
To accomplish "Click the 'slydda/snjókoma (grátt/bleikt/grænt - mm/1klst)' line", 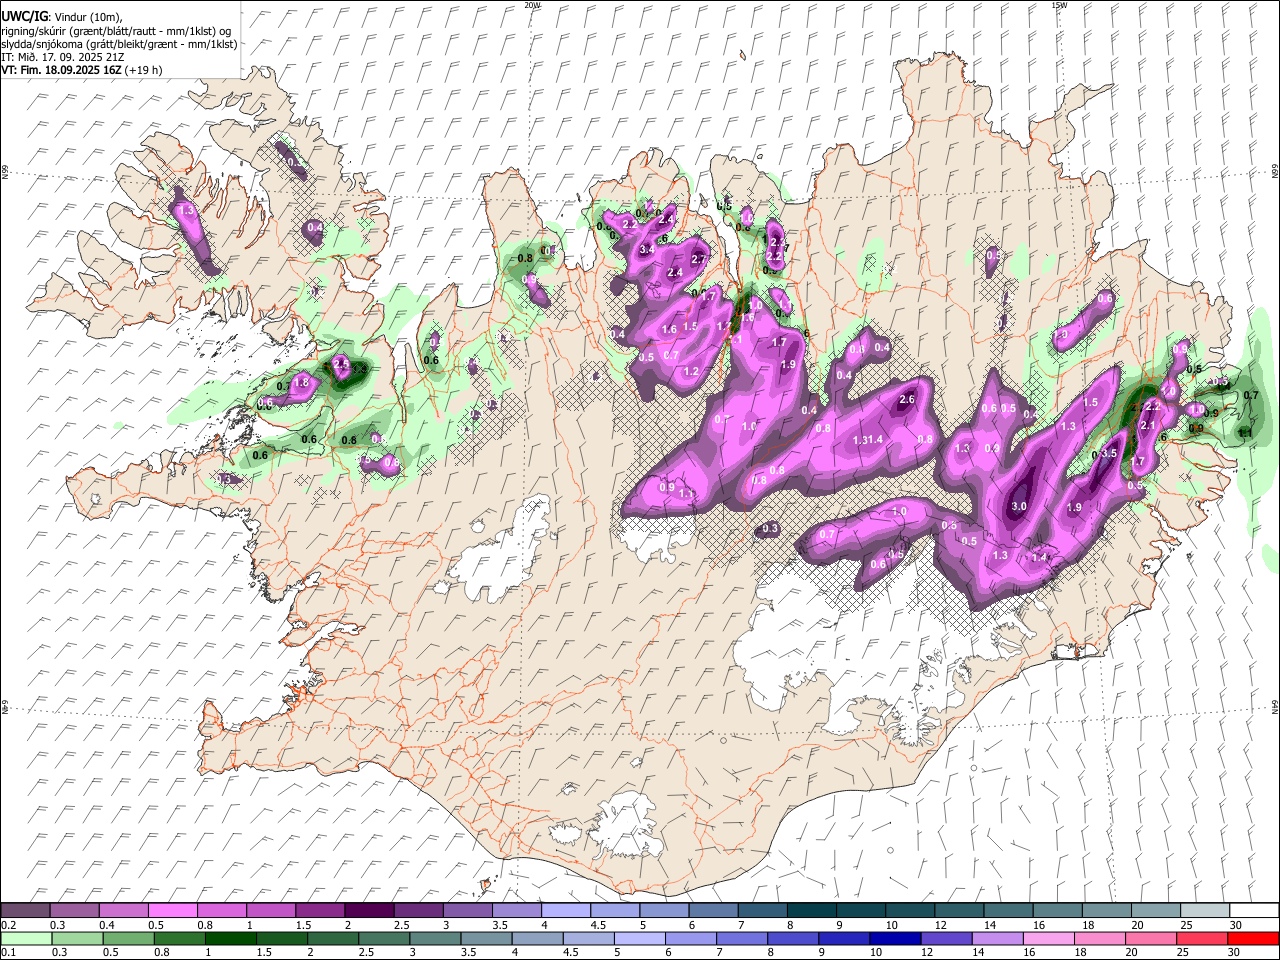I will click(x=119, y=44).
